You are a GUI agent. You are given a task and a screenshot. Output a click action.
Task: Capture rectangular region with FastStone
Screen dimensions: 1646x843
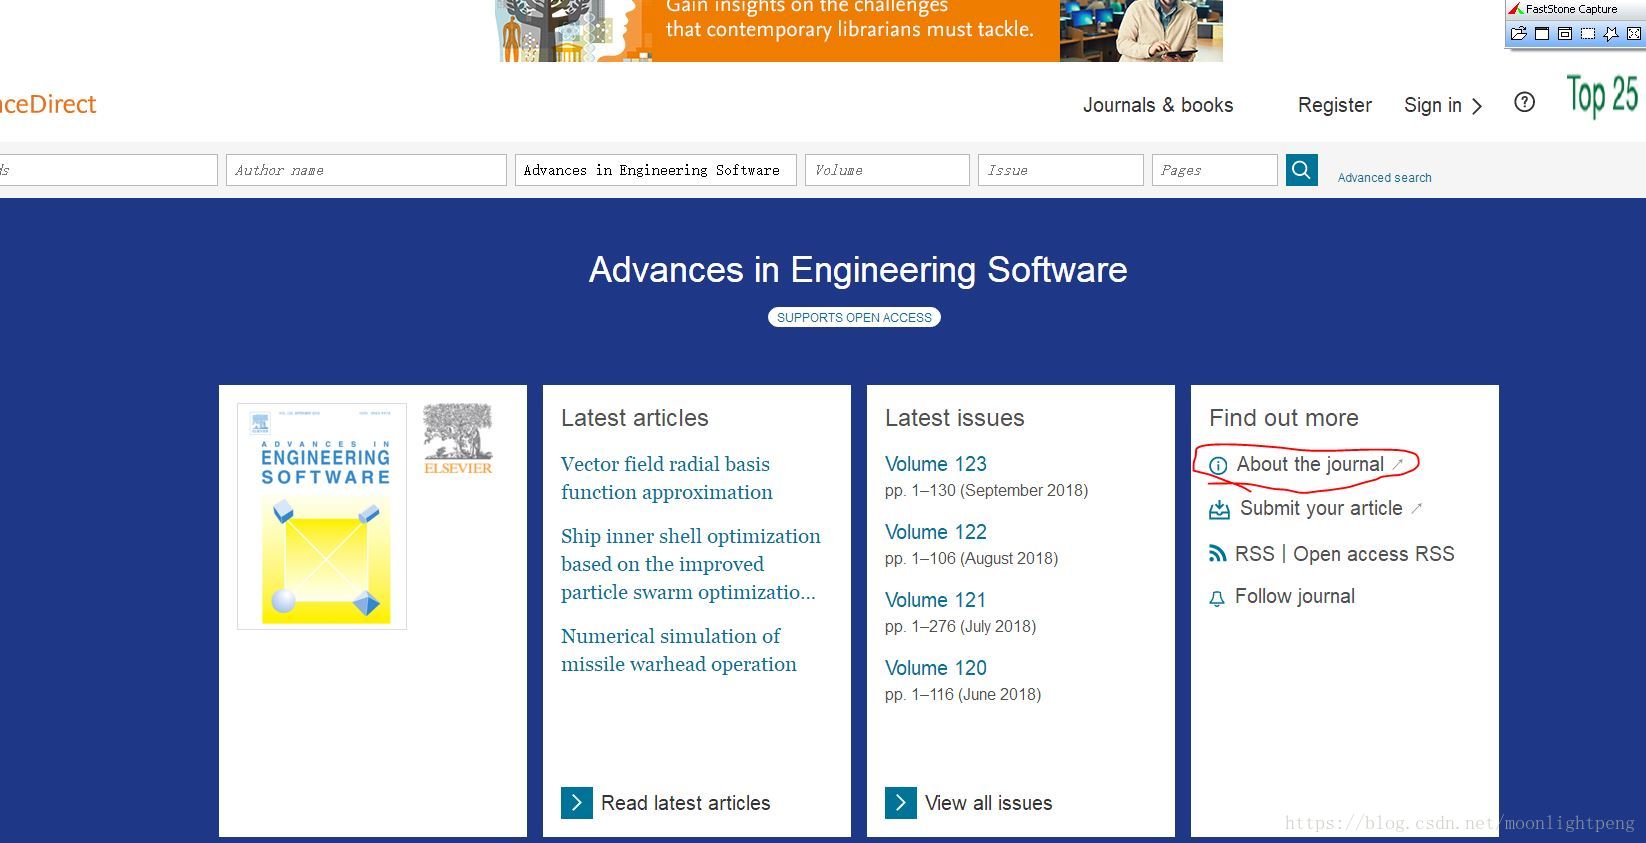[x=1588, y=33]
